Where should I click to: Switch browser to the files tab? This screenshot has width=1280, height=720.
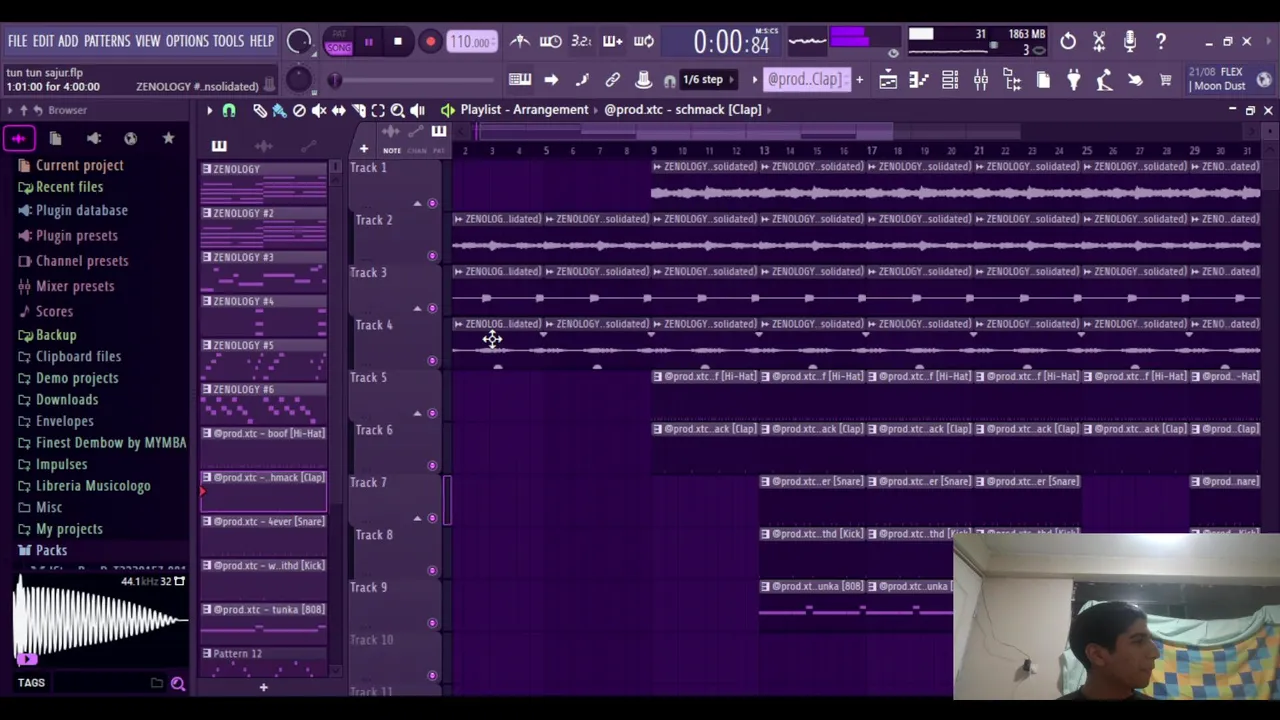click(x=55, y=138)
